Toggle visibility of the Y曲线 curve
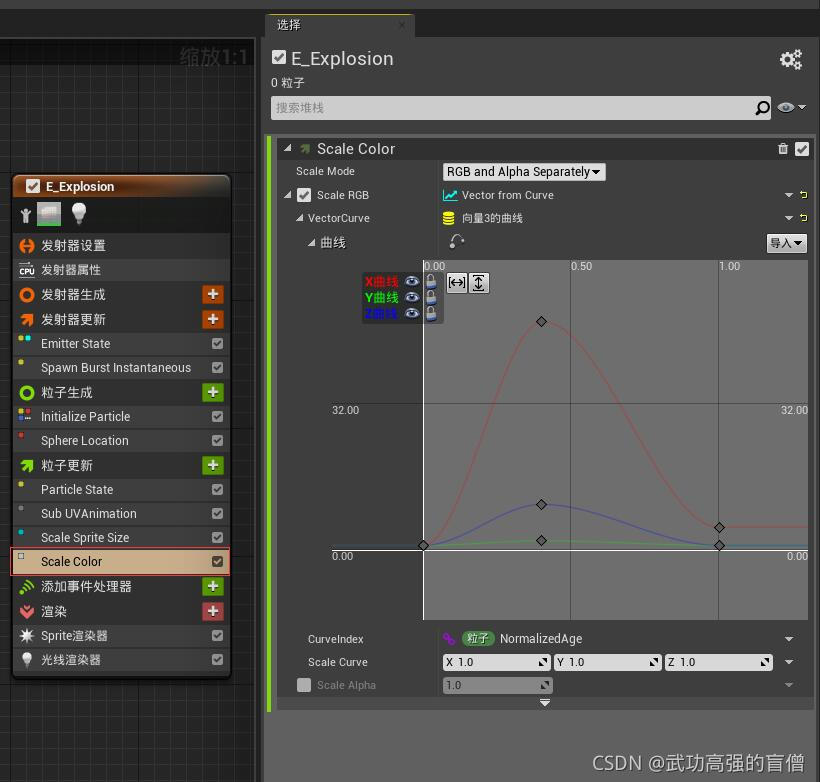The width and height of the screenshot is (820, 782). click(x=412, y=297)
